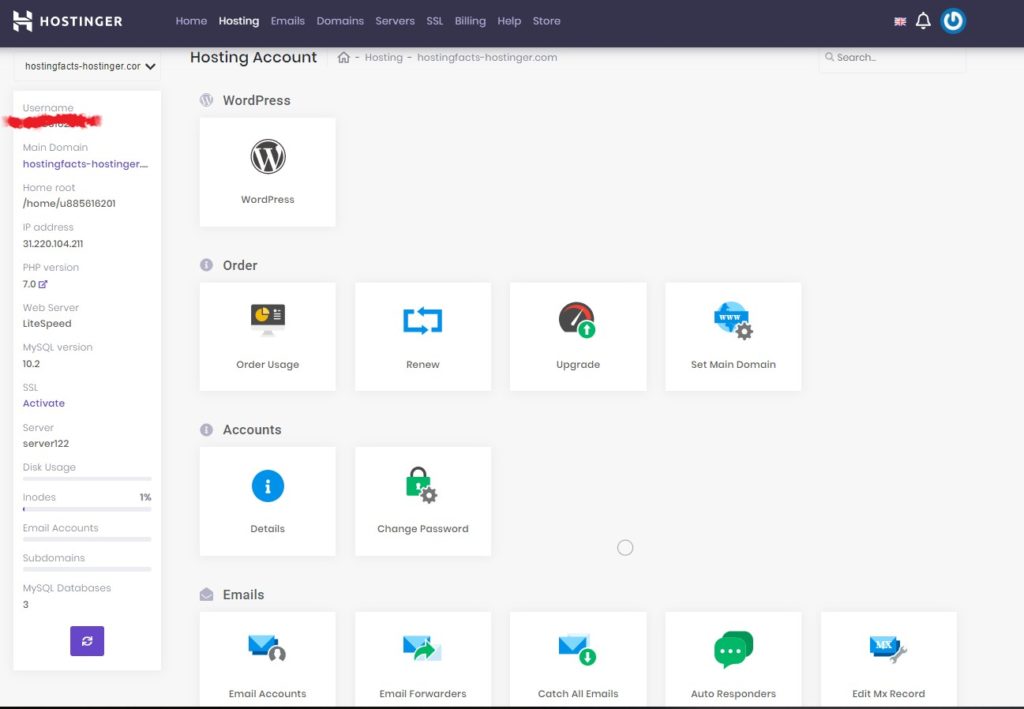Click the Inodes usage bar
Screen dimensions: 1024x709
87,509
